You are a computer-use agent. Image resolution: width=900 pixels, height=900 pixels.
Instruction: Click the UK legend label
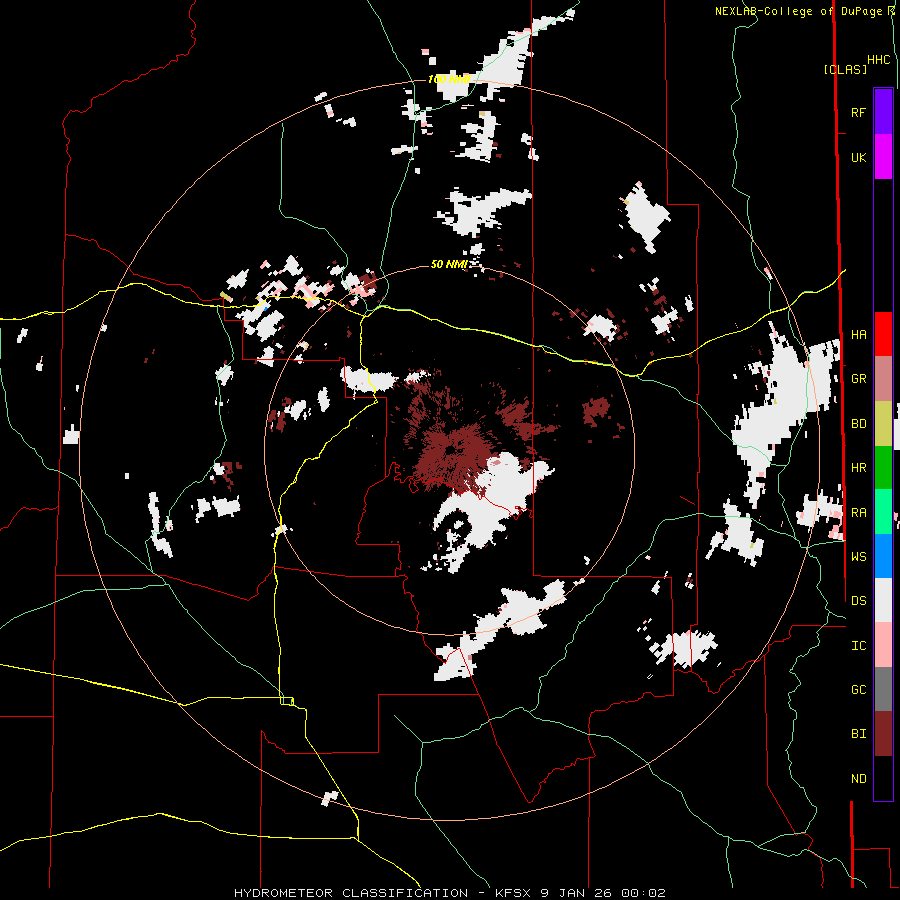[858, 157]
